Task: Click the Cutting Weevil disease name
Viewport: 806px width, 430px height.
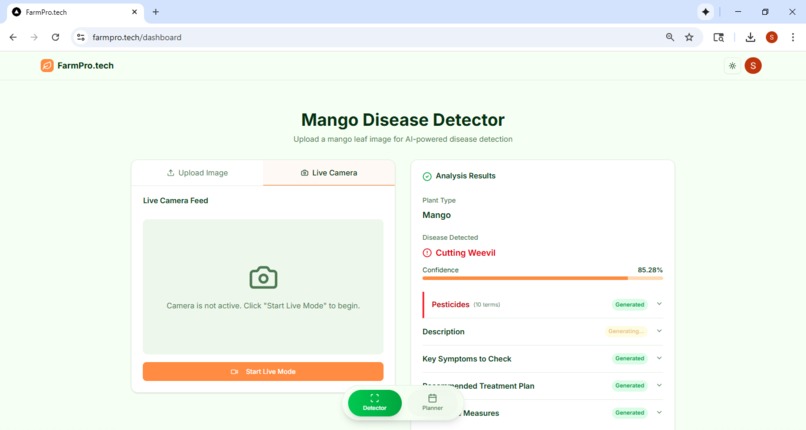Action: [465, 253]
